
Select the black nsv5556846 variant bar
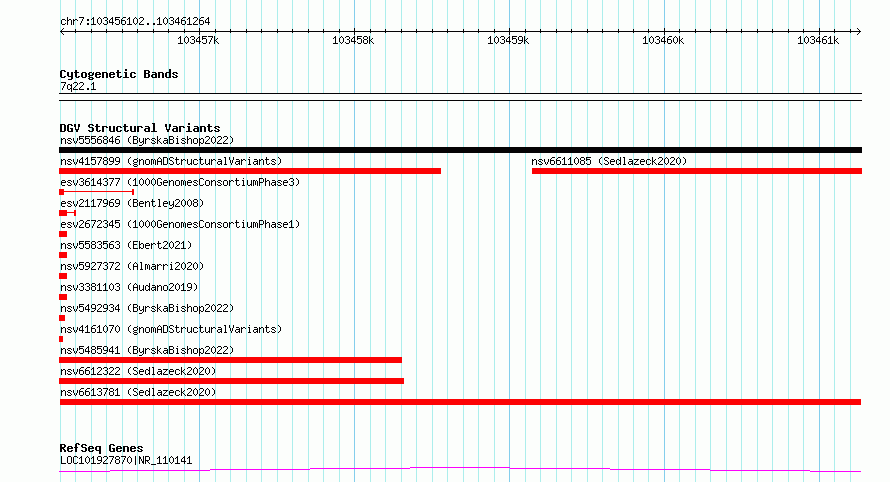(460, 150)
